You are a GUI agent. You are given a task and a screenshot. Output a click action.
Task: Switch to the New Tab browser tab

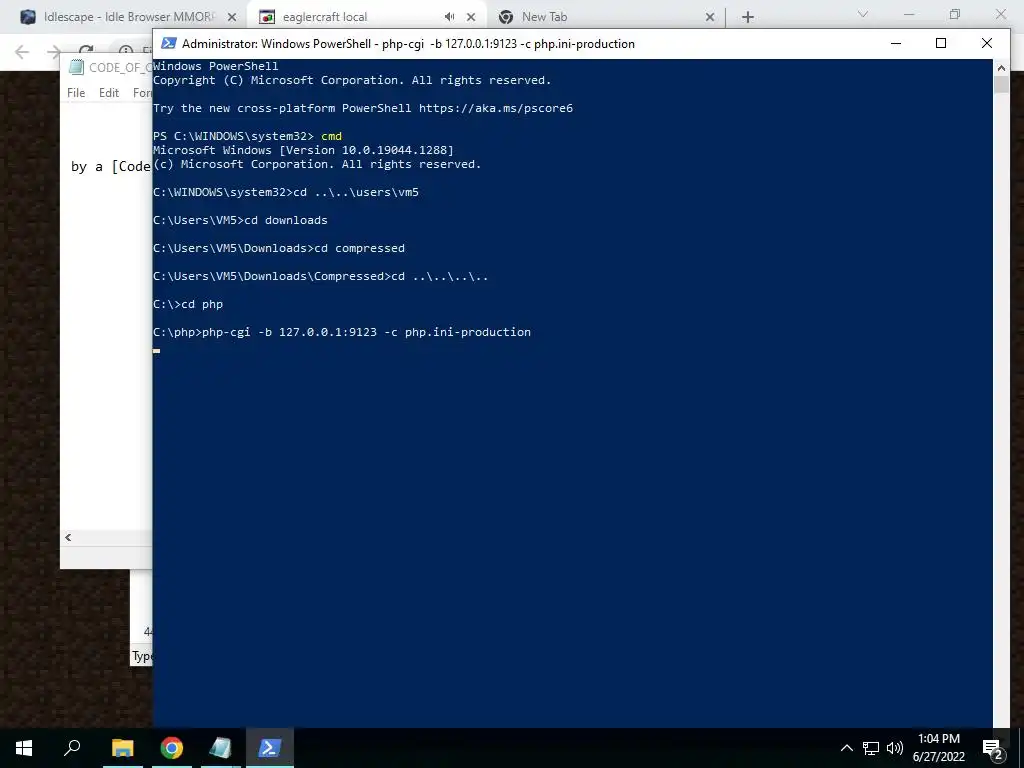(x=606, y=17)
